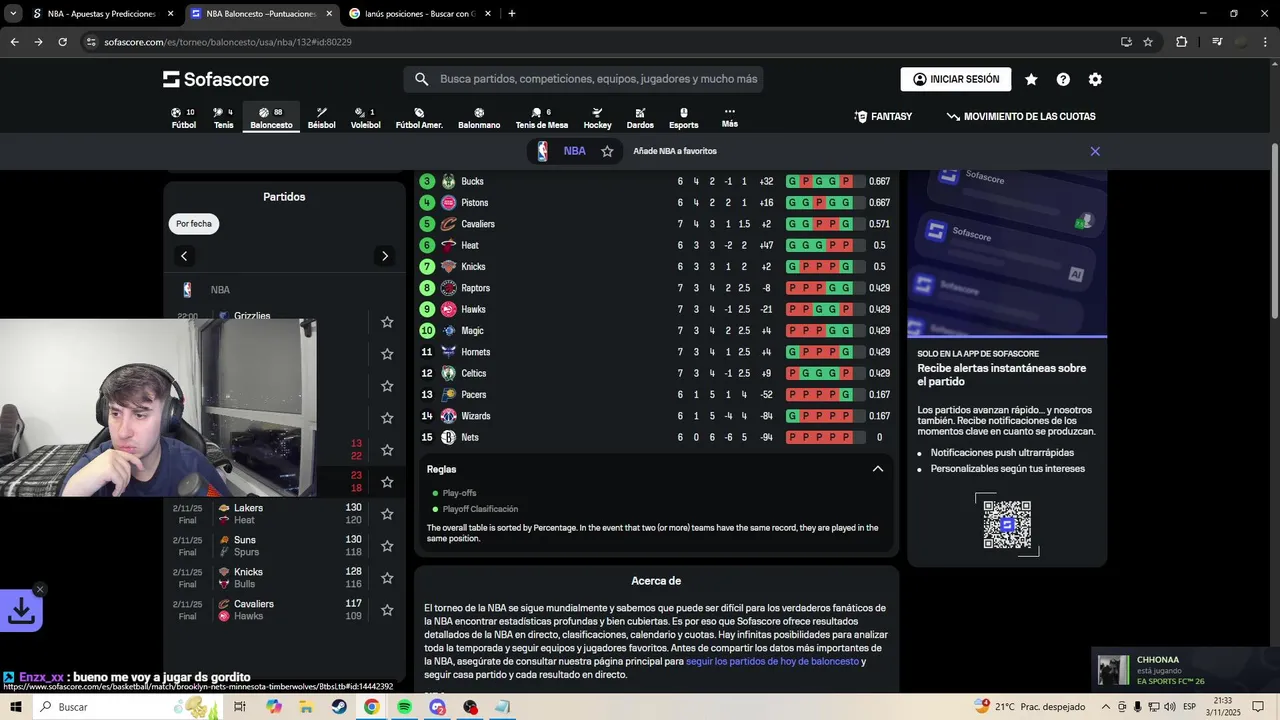Follow the 'seguir los partidos de hoy' link
This screenshot has height=720, width=1280.
point(772,661)
